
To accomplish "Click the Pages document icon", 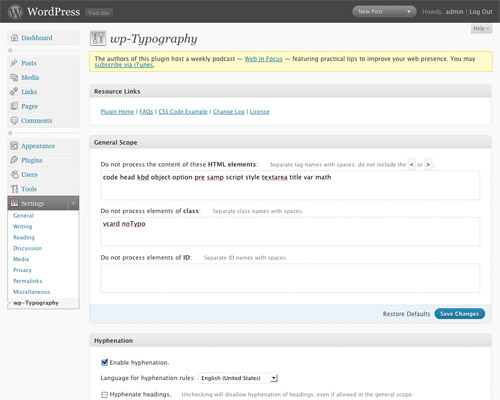I will 14,106.
